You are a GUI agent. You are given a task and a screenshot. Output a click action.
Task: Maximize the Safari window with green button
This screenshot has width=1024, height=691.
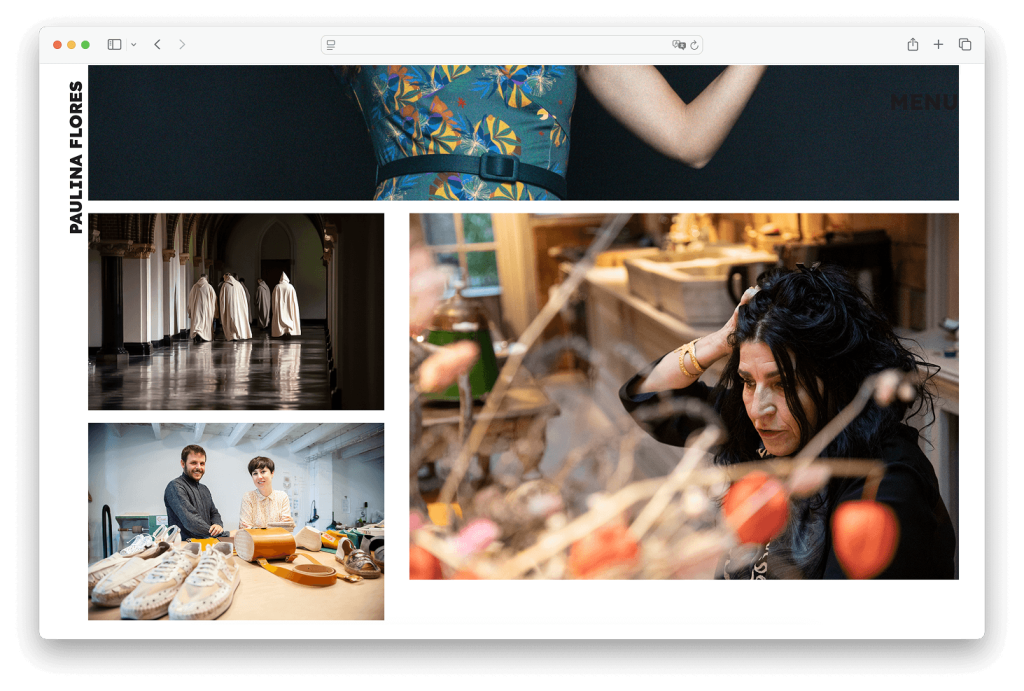coord(85,45)
